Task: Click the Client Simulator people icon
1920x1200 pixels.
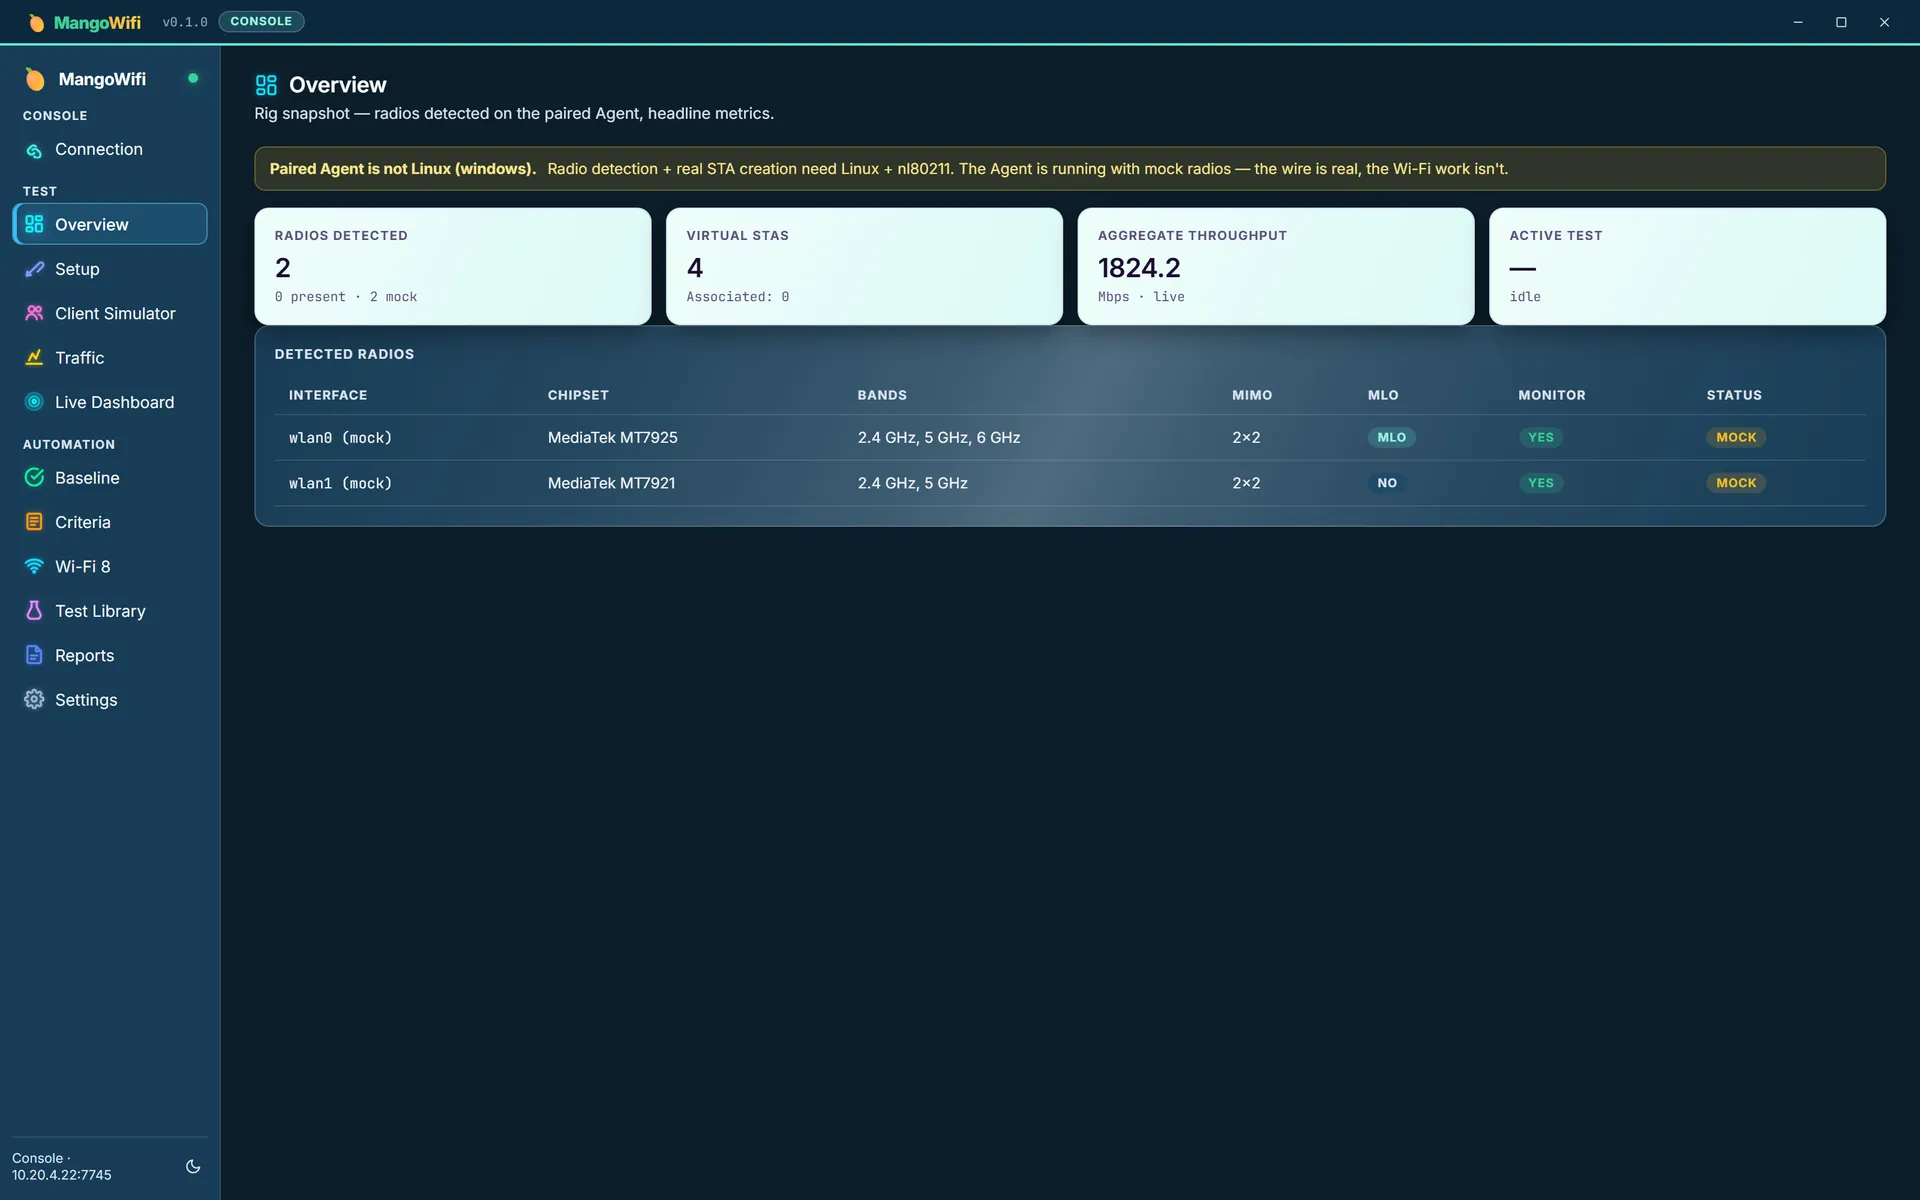Action: [x=34, y=313]
